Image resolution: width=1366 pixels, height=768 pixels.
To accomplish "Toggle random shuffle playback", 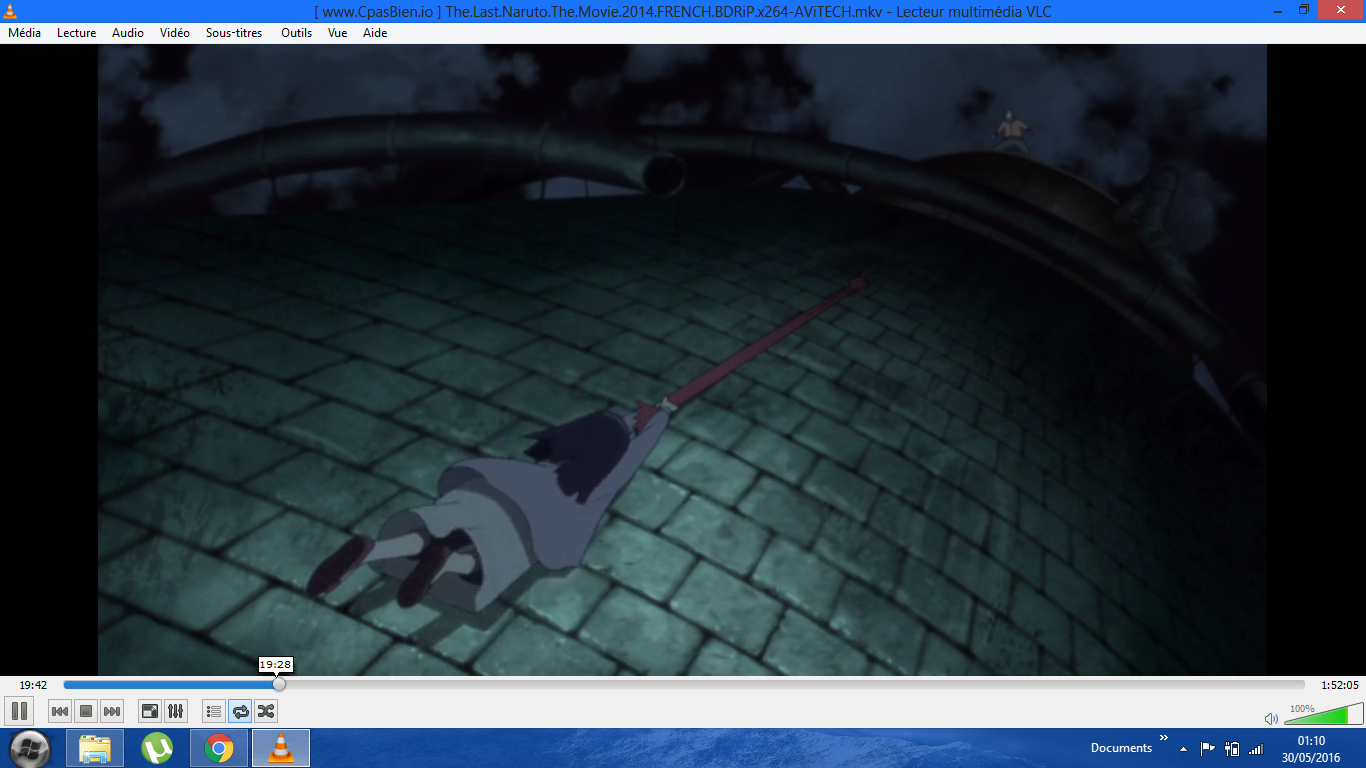I will [x=266, y=711].
